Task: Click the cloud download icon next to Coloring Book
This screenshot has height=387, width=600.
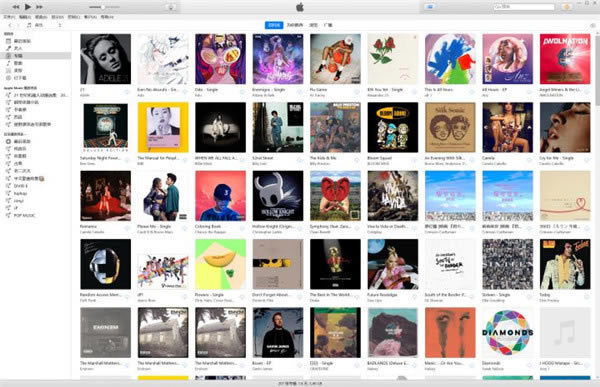Action: click(x=241, y=229)
